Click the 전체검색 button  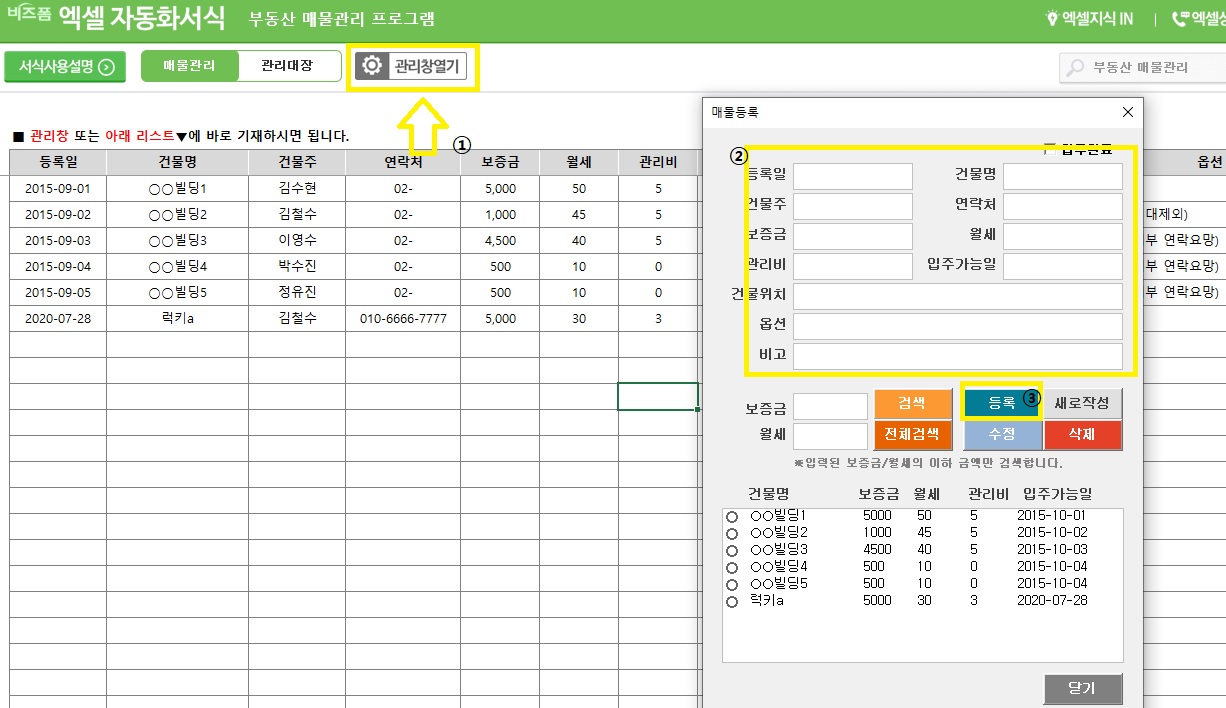(911, 435)
